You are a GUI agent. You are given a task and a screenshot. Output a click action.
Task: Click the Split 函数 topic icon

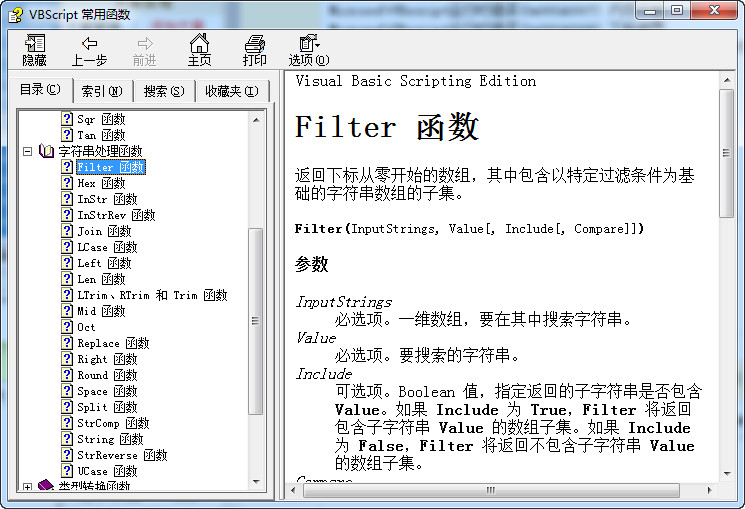(67, 407)
